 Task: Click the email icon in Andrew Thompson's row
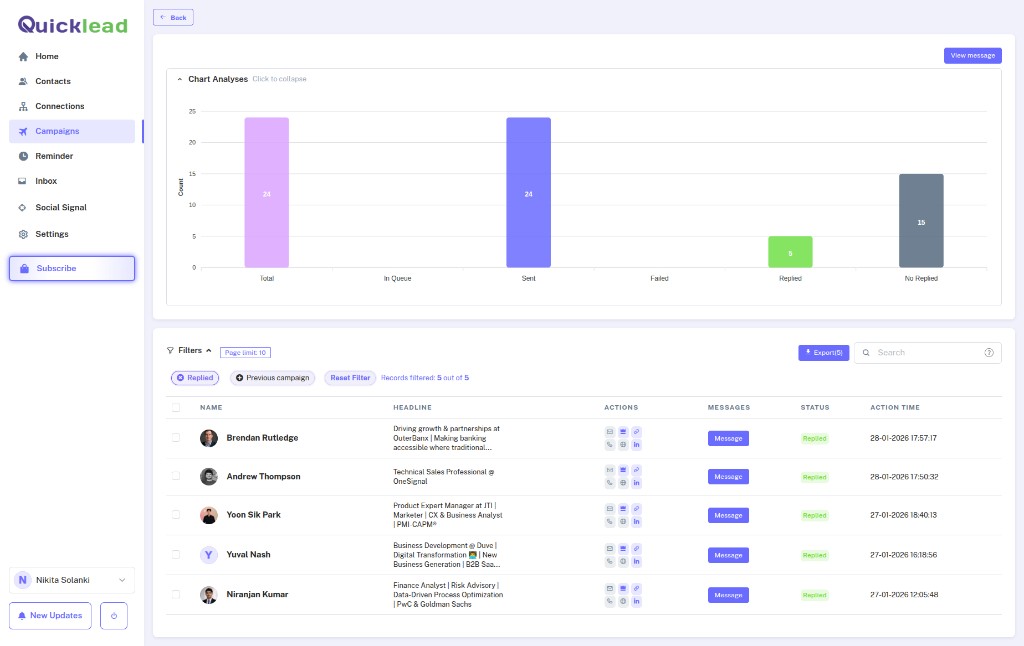pyautogui.click(x=610, y=470)
